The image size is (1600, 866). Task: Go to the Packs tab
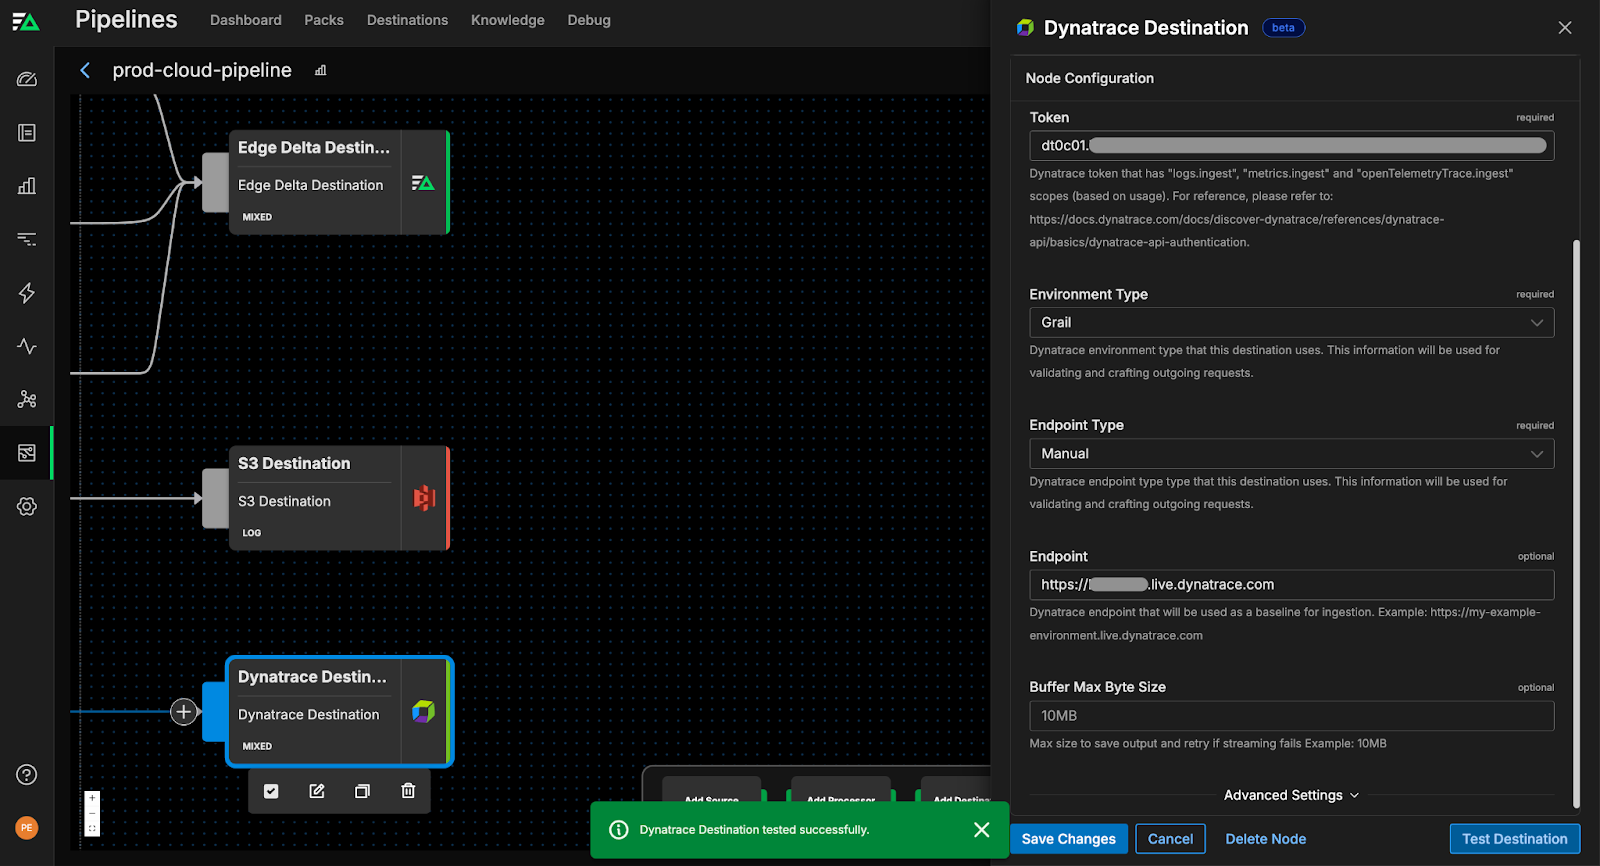(x=323, y=20)
